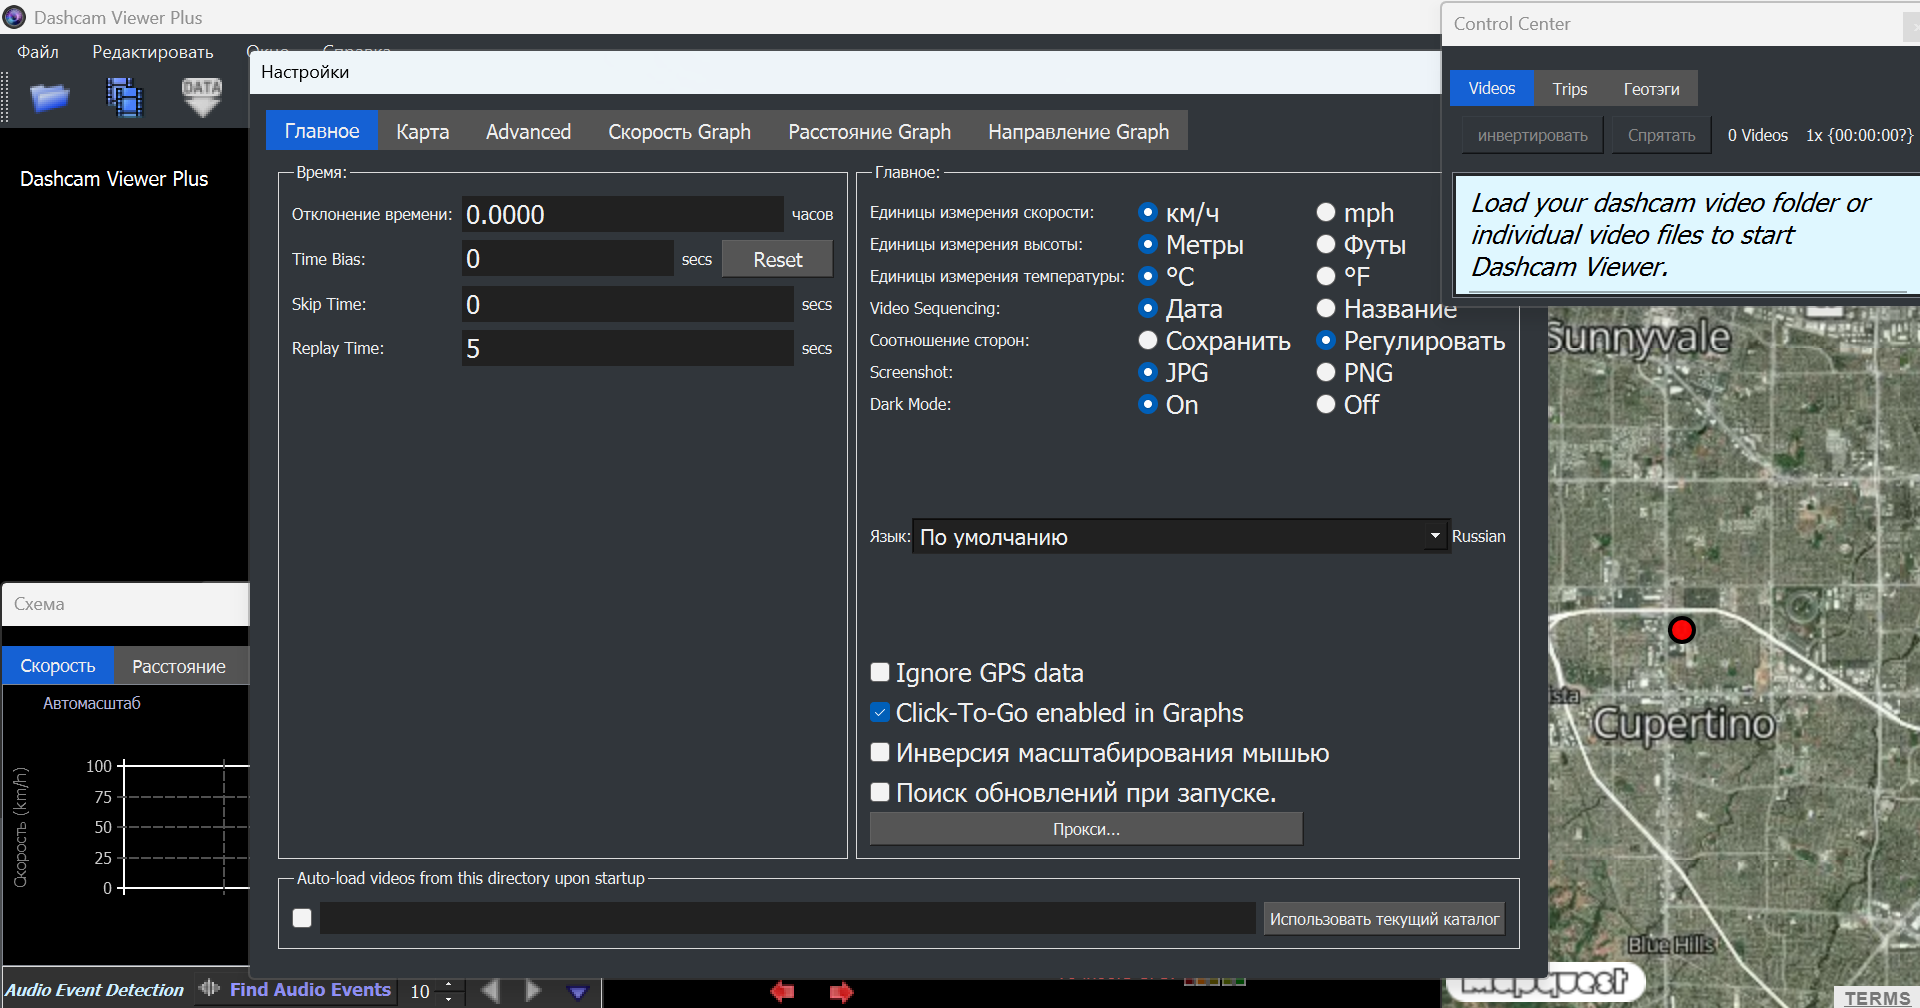Viewport: 1920px width, 1008px height.
Task: Open the Направление Graph tab
Action: coord(1078,131)
